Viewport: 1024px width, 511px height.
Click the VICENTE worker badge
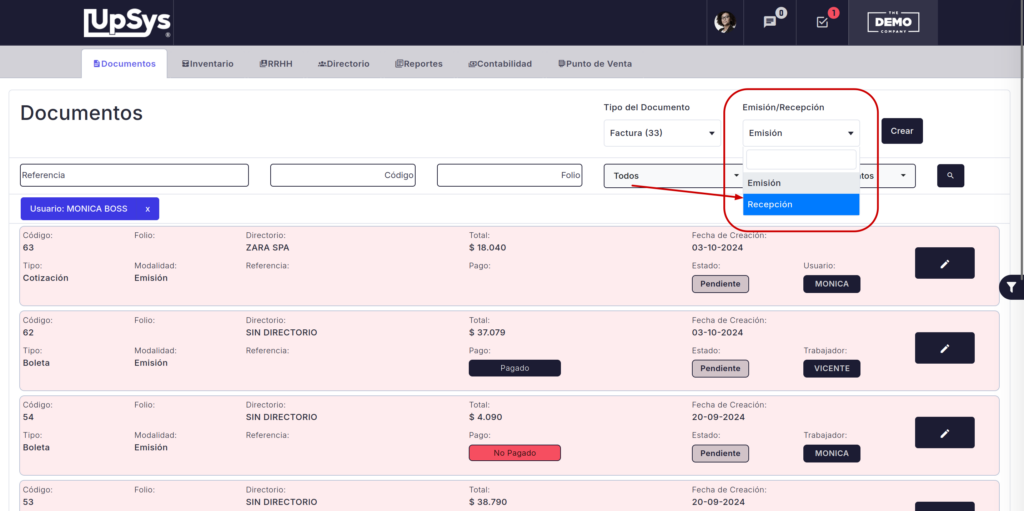click(x=831, y=369)
